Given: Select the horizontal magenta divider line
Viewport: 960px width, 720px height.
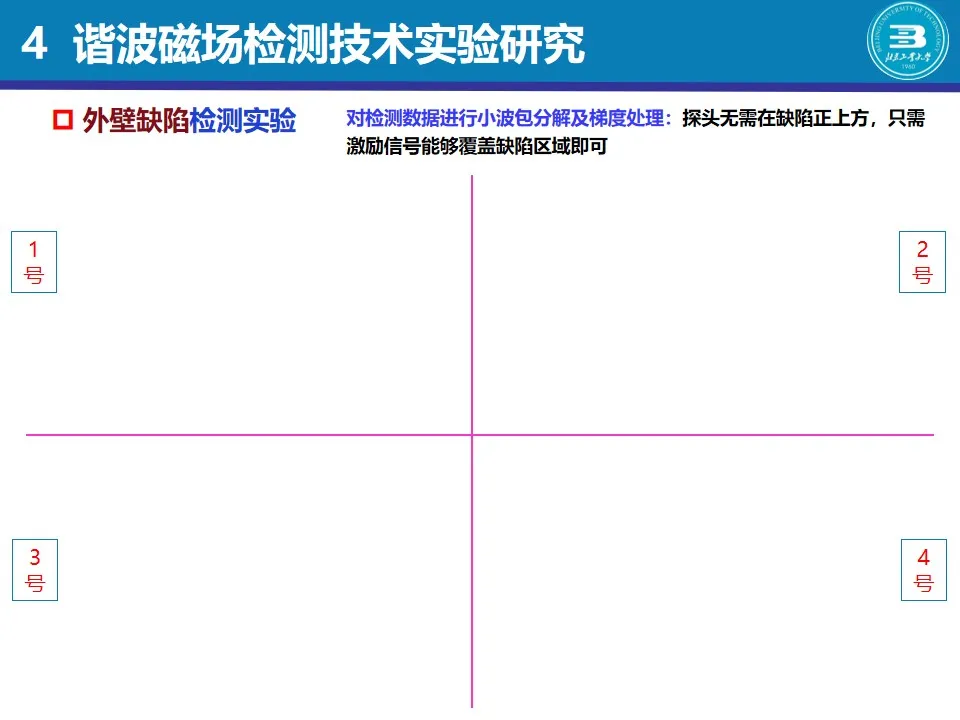Looking at the screenshot, I should click(250, 434).
